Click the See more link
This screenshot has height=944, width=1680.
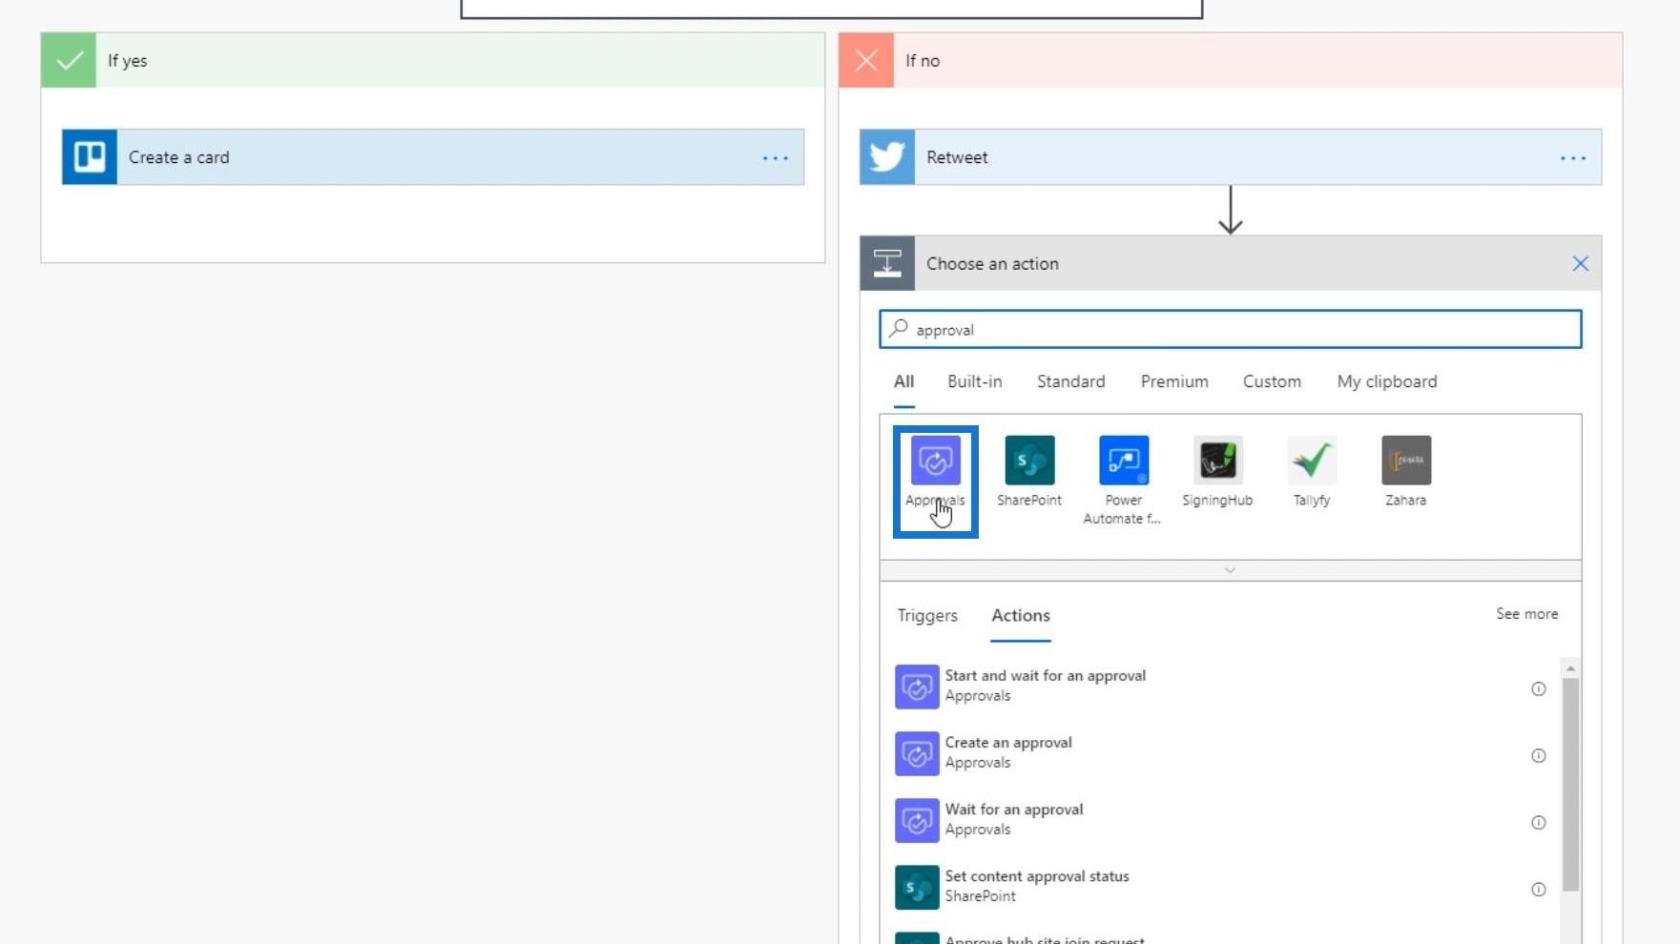[1526, 614]
